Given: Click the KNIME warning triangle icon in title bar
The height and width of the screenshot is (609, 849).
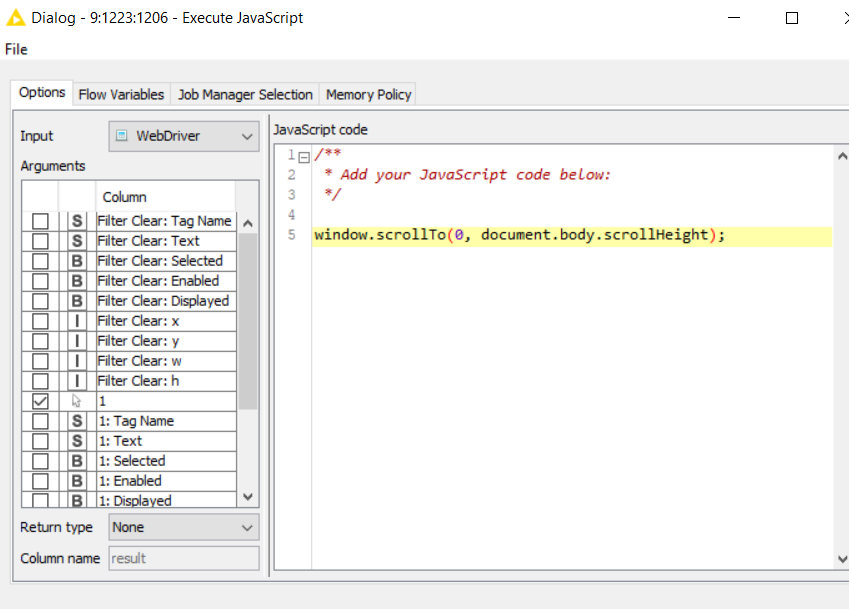Looking at the screenshot, I should pos(15,17).
